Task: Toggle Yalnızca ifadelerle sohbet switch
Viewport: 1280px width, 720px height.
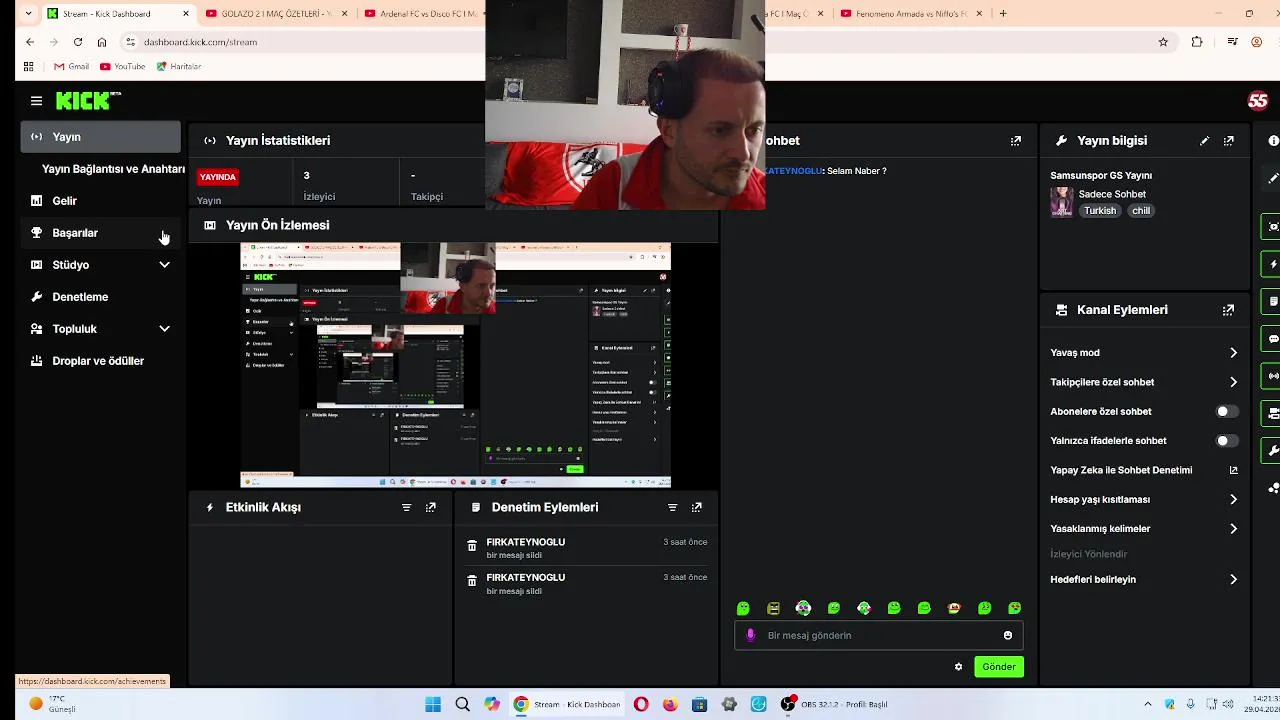Action: pos(1227,441)
